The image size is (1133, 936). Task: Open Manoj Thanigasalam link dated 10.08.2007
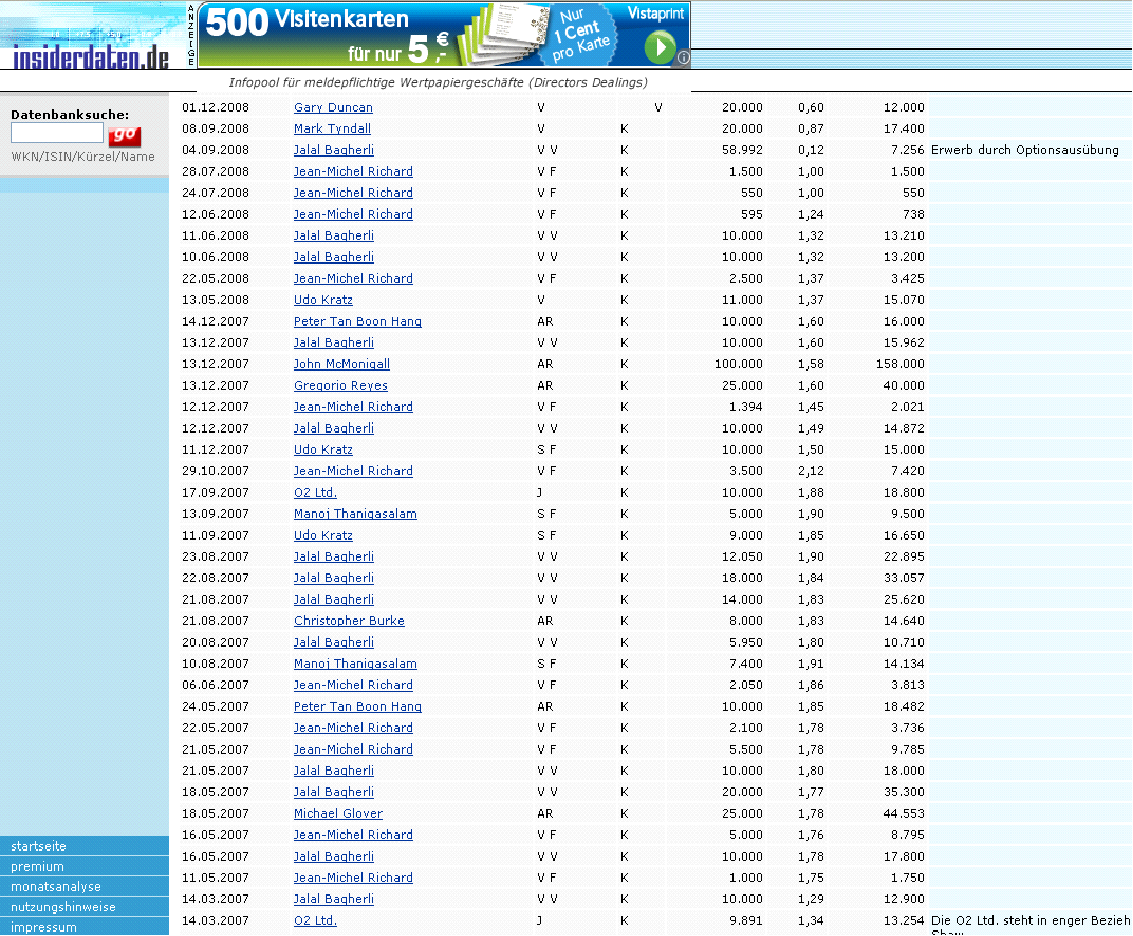355,664
